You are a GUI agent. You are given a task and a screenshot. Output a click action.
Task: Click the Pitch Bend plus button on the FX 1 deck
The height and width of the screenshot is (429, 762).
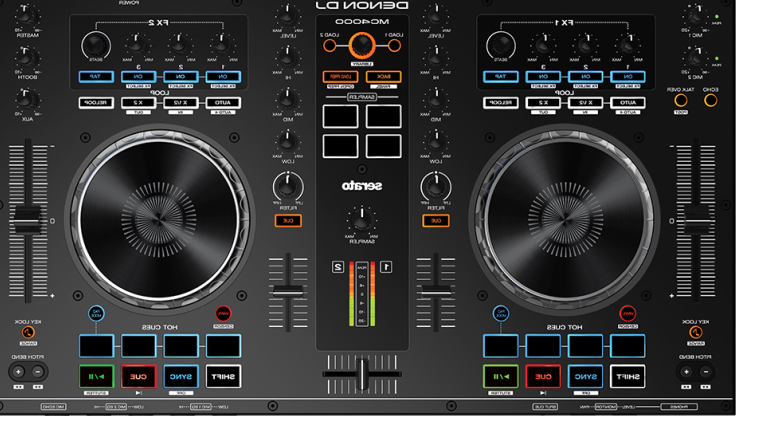(686, 372)
